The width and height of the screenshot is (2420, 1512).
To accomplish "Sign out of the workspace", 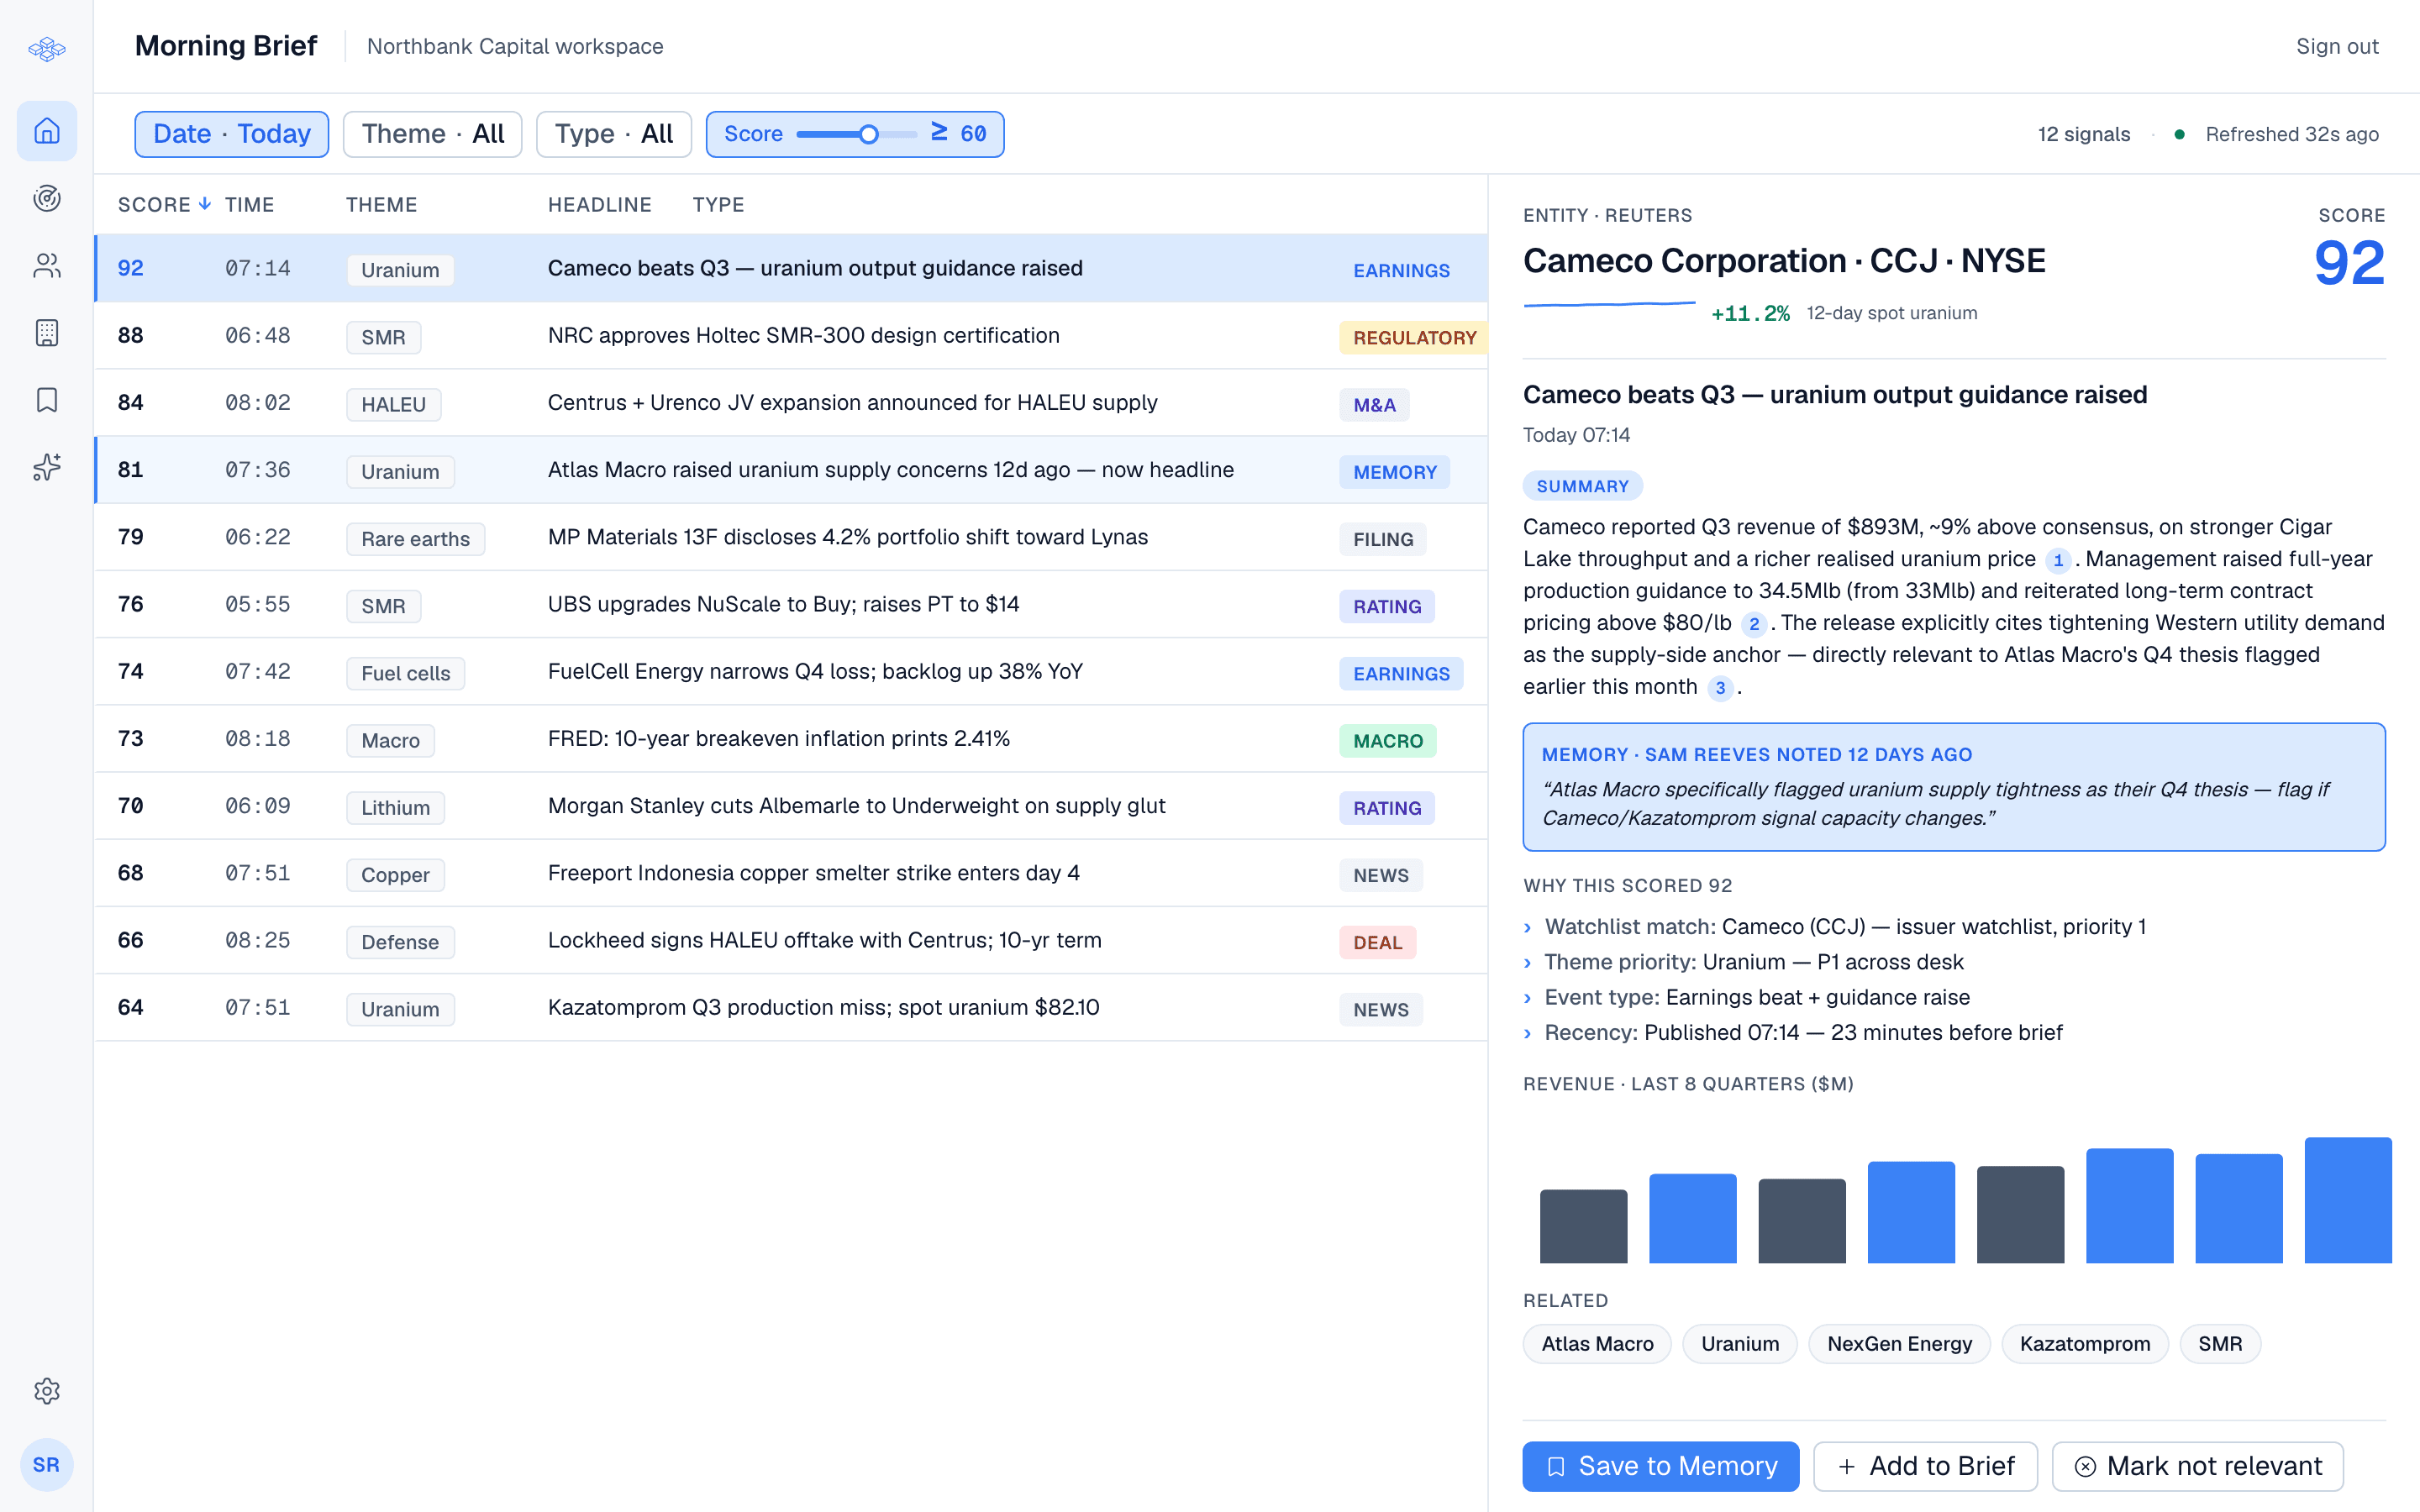I will (x=2337, y=46).
